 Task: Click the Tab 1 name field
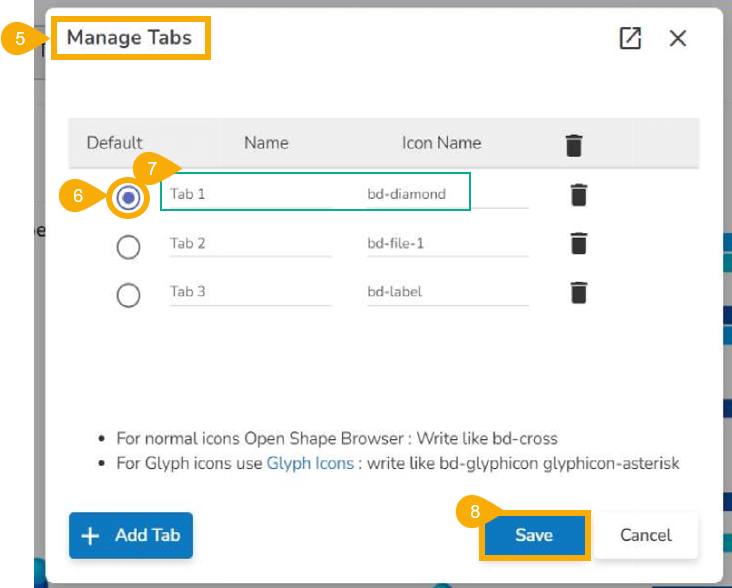250,194
